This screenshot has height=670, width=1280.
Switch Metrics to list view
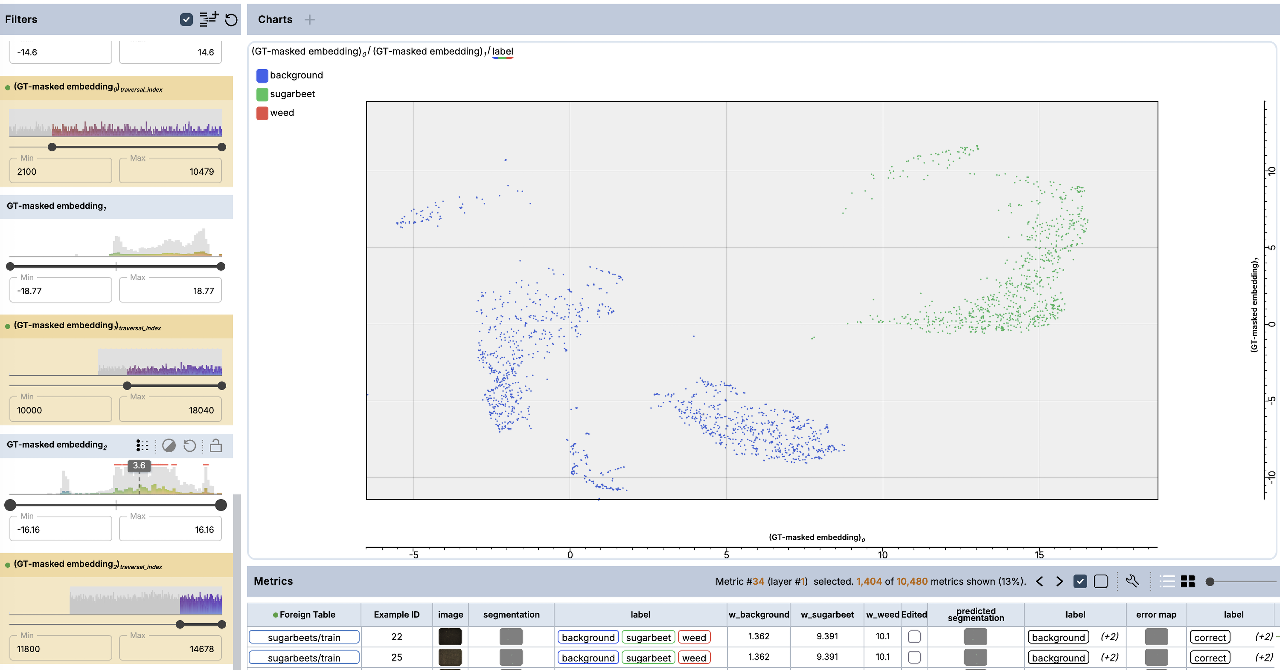coord(1167,581)
